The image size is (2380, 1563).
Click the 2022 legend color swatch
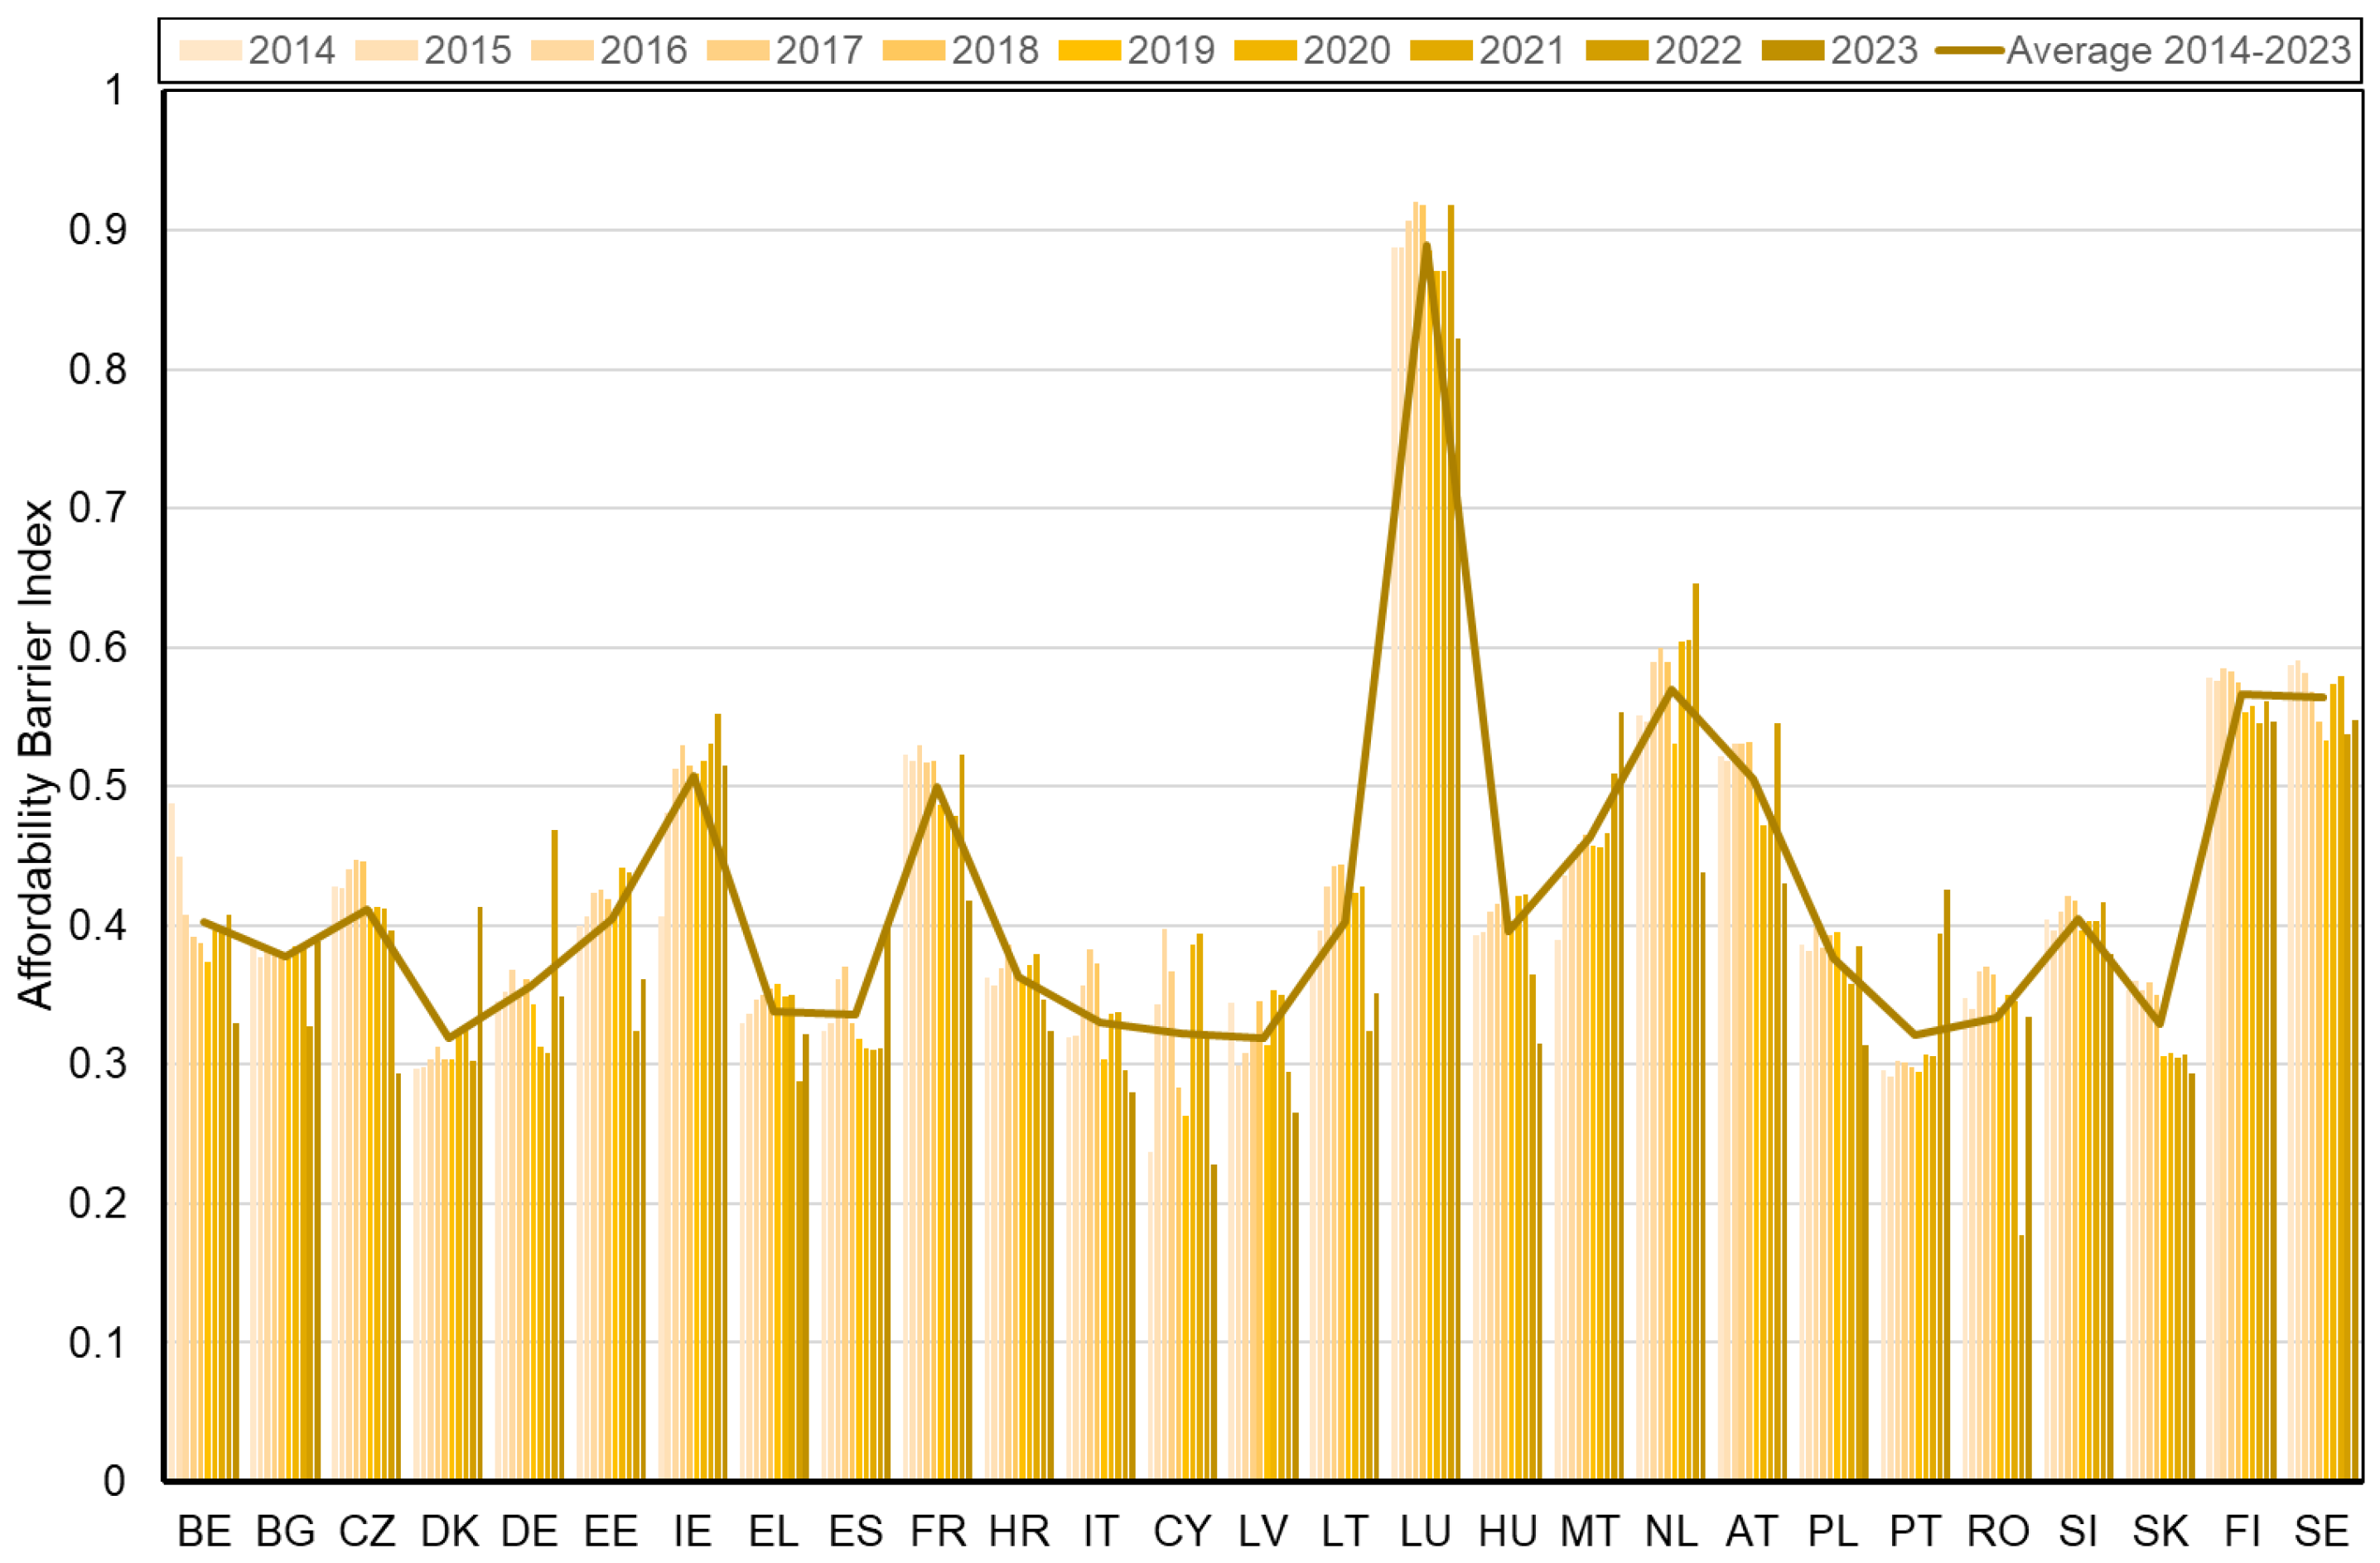(x=1617, y=50)
